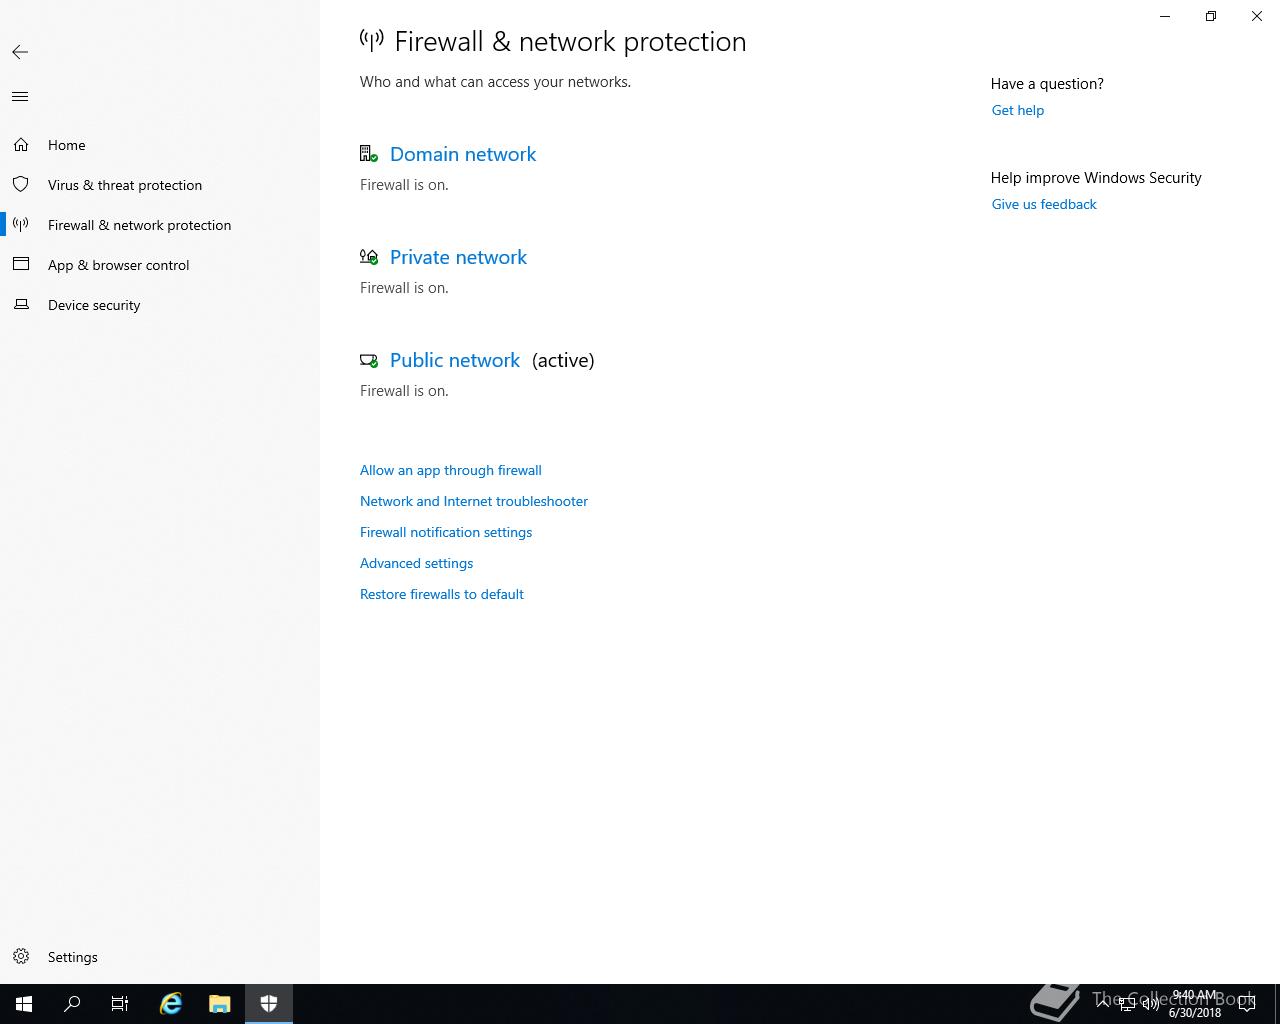The height and width of the screenshot is (1024, 1280).
Task: Open Public network settings
Action: (455, 360)
